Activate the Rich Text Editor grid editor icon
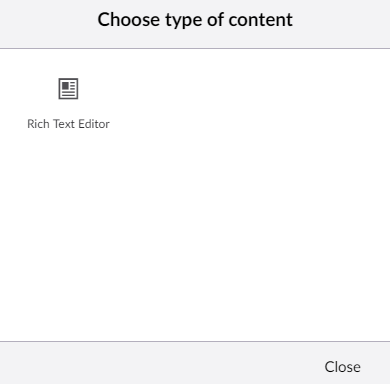Viewport: 390px width, 384px height. tap(68, 89)
